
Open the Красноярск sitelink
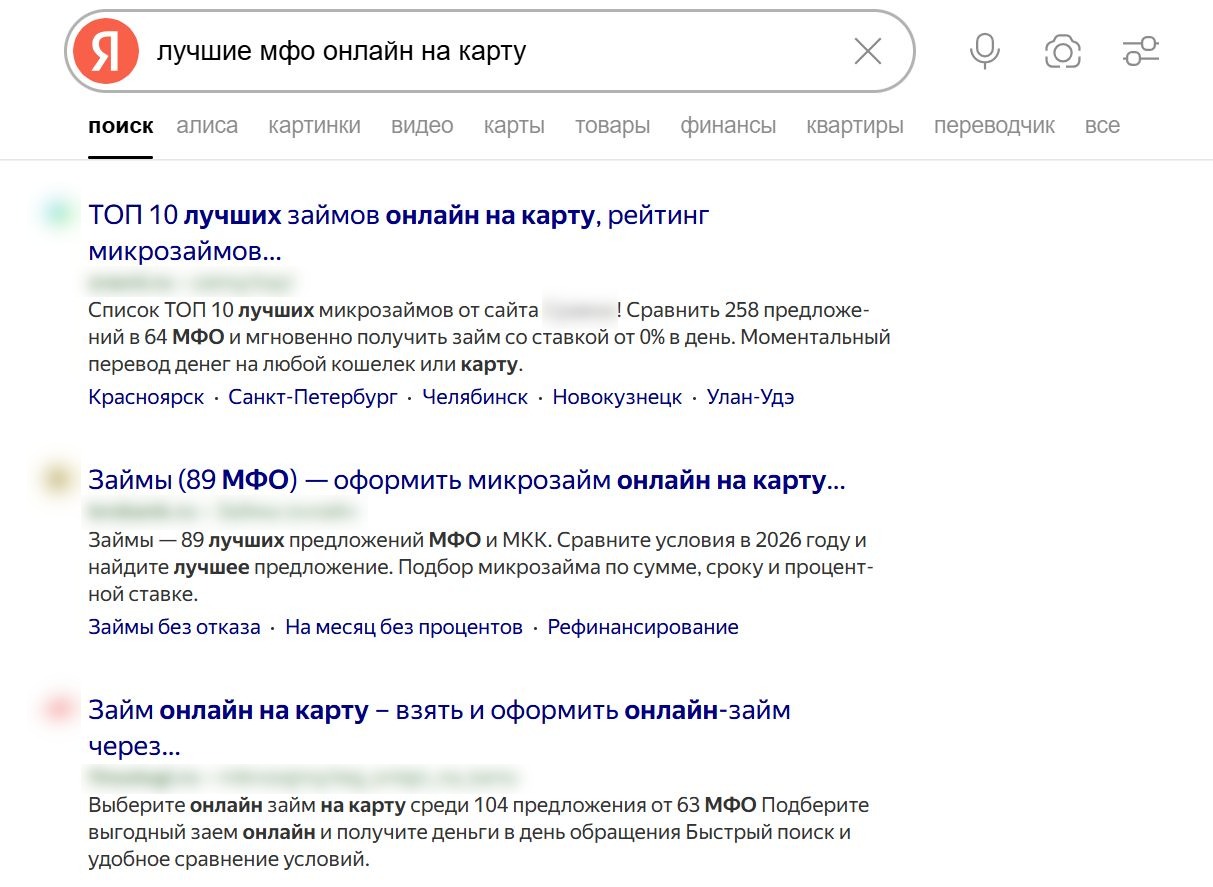tap(146, 397)
